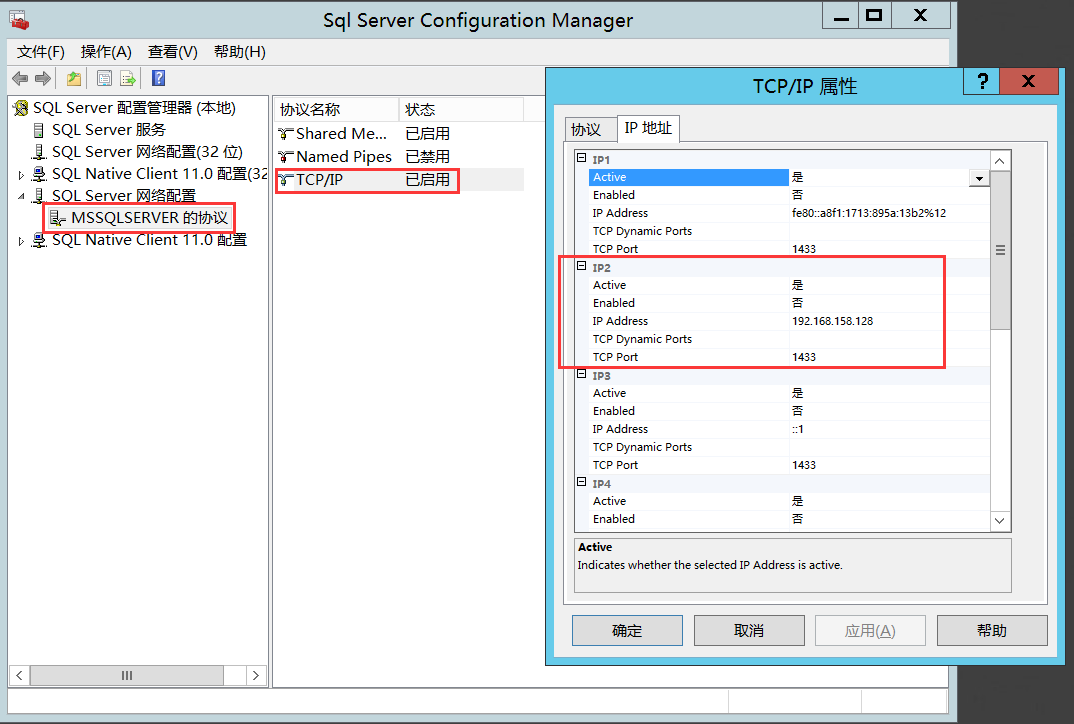Screen dimensions: 1074x724
Task: Click the IP3 IP Address value ::1
Action: coord(797,429)
